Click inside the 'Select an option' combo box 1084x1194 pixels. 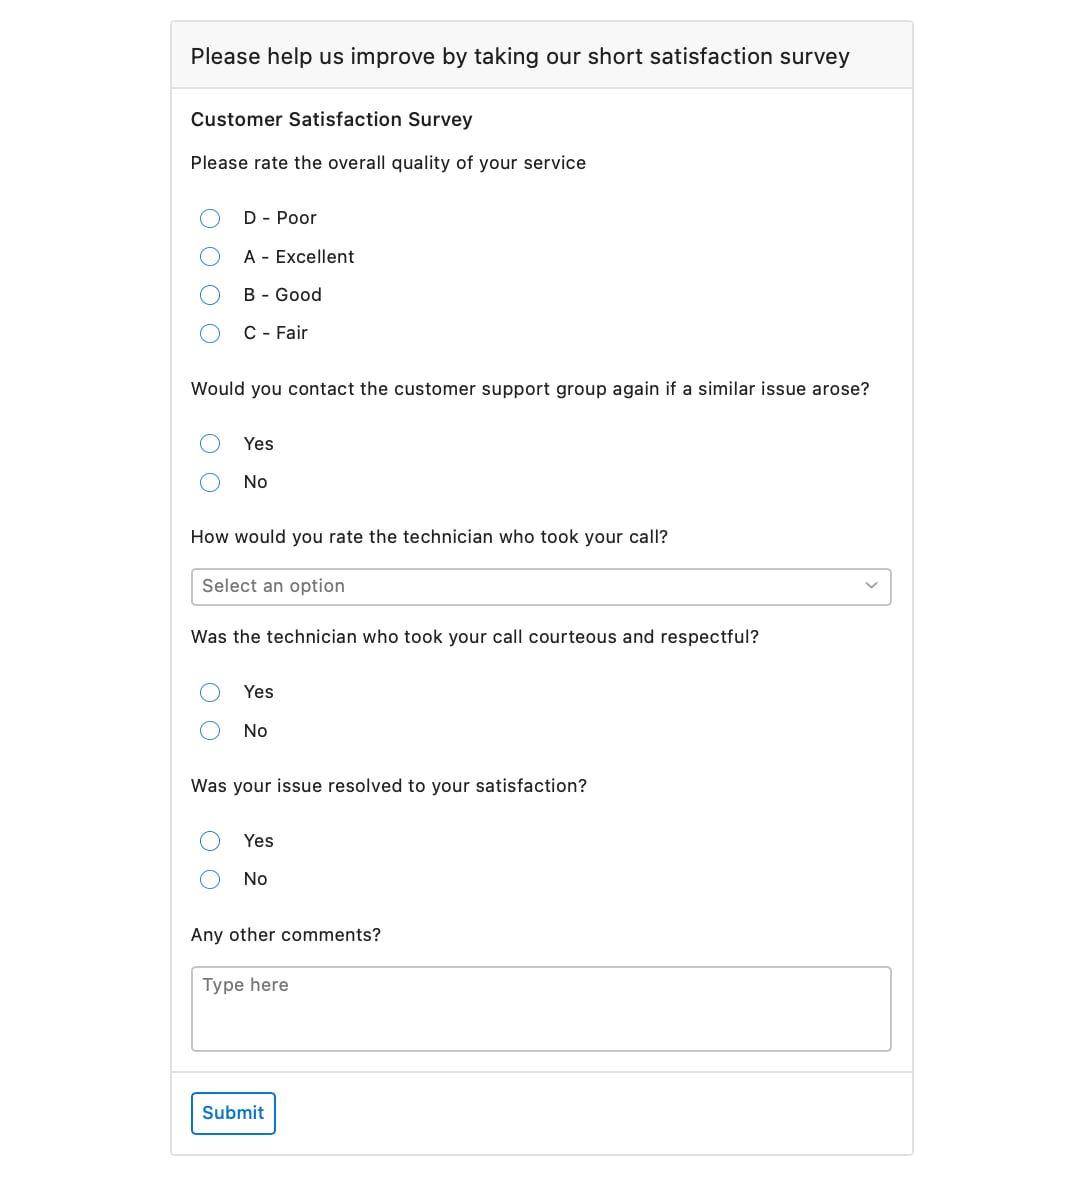(x=450, y=587)
